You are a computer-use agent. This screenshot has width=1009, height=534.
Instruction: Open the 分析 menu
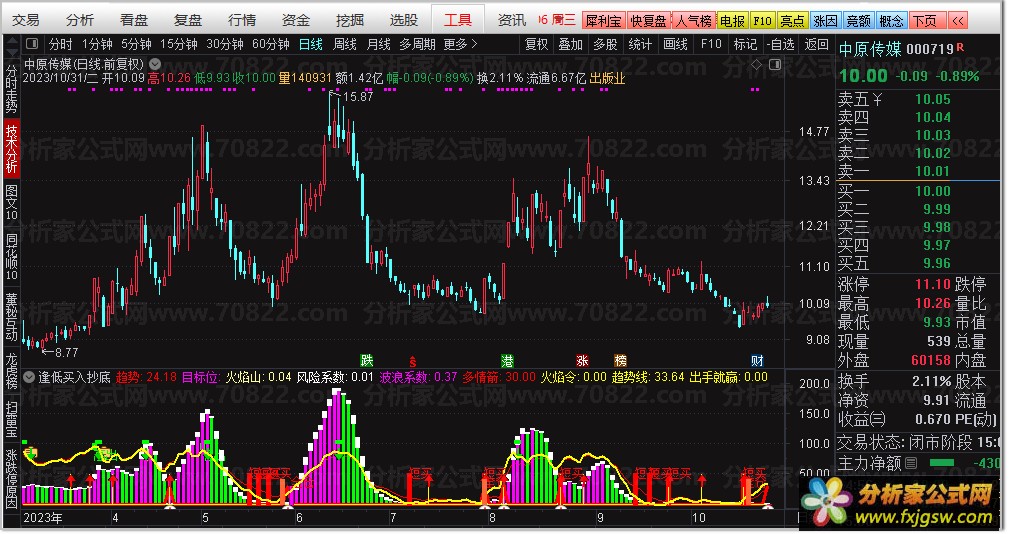(80, 21)
